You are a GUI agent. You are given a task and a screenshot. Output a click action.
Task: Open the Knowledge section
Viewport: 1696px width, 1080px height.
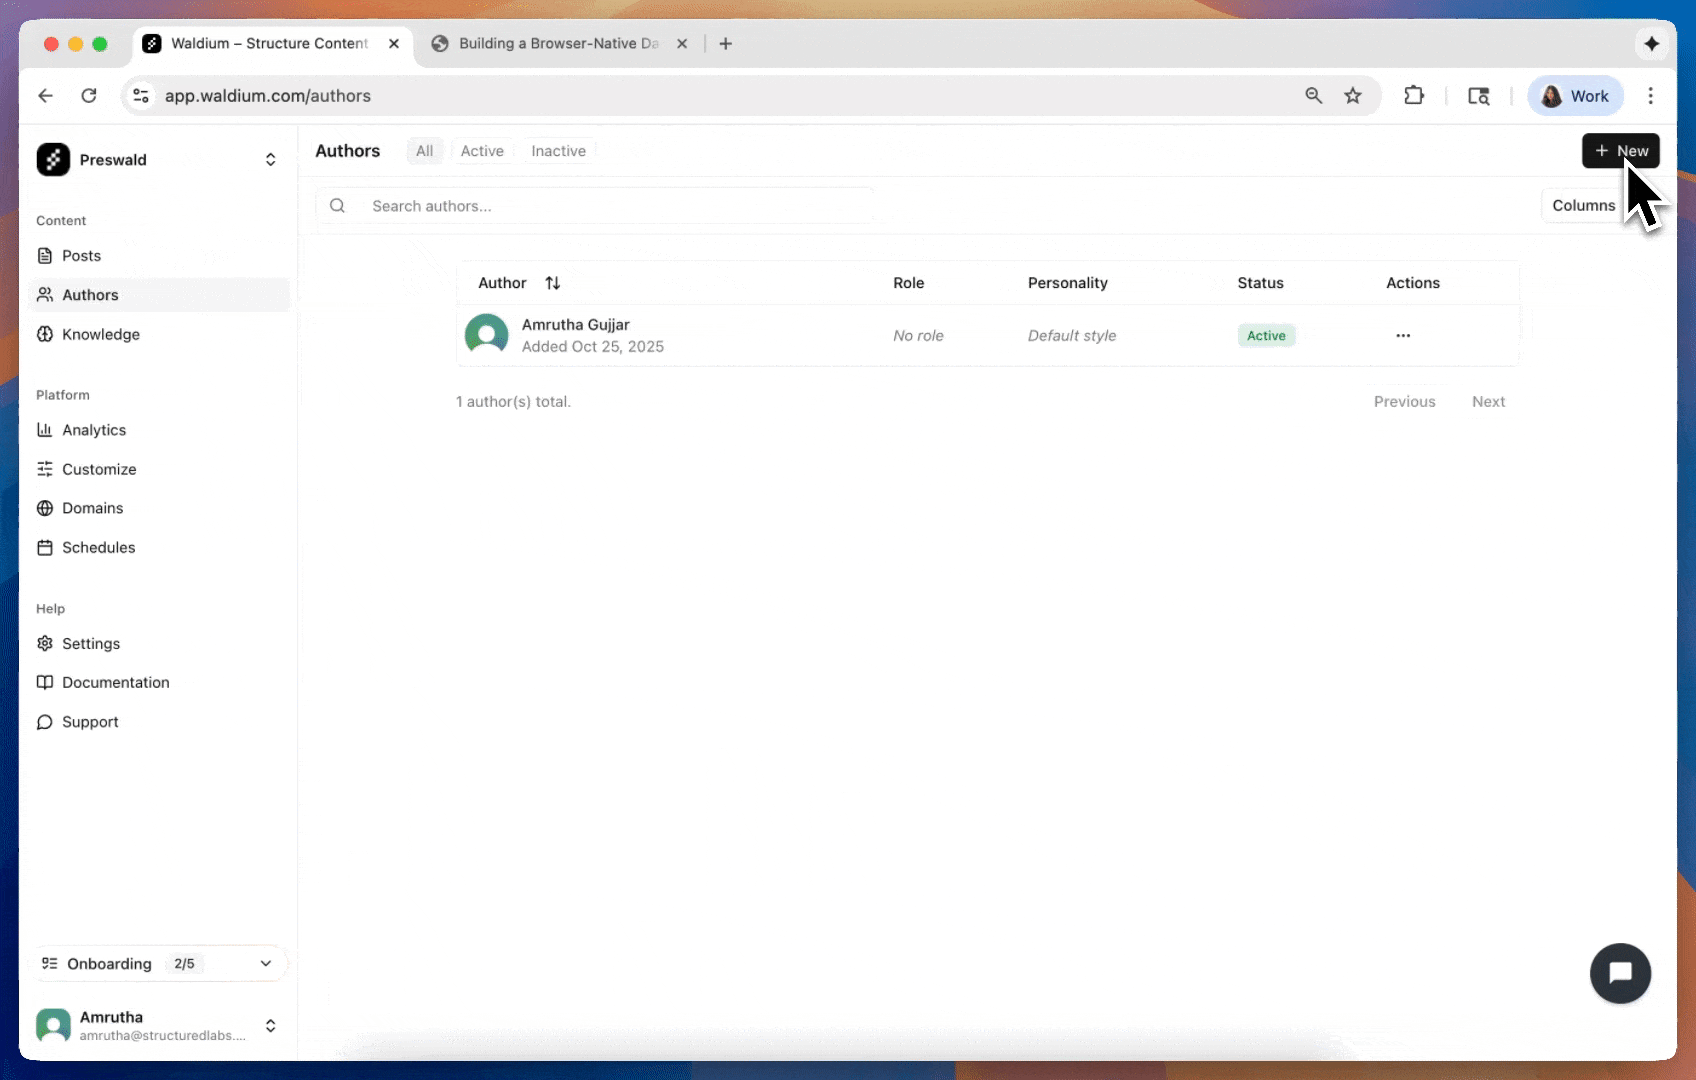point(100,334)
